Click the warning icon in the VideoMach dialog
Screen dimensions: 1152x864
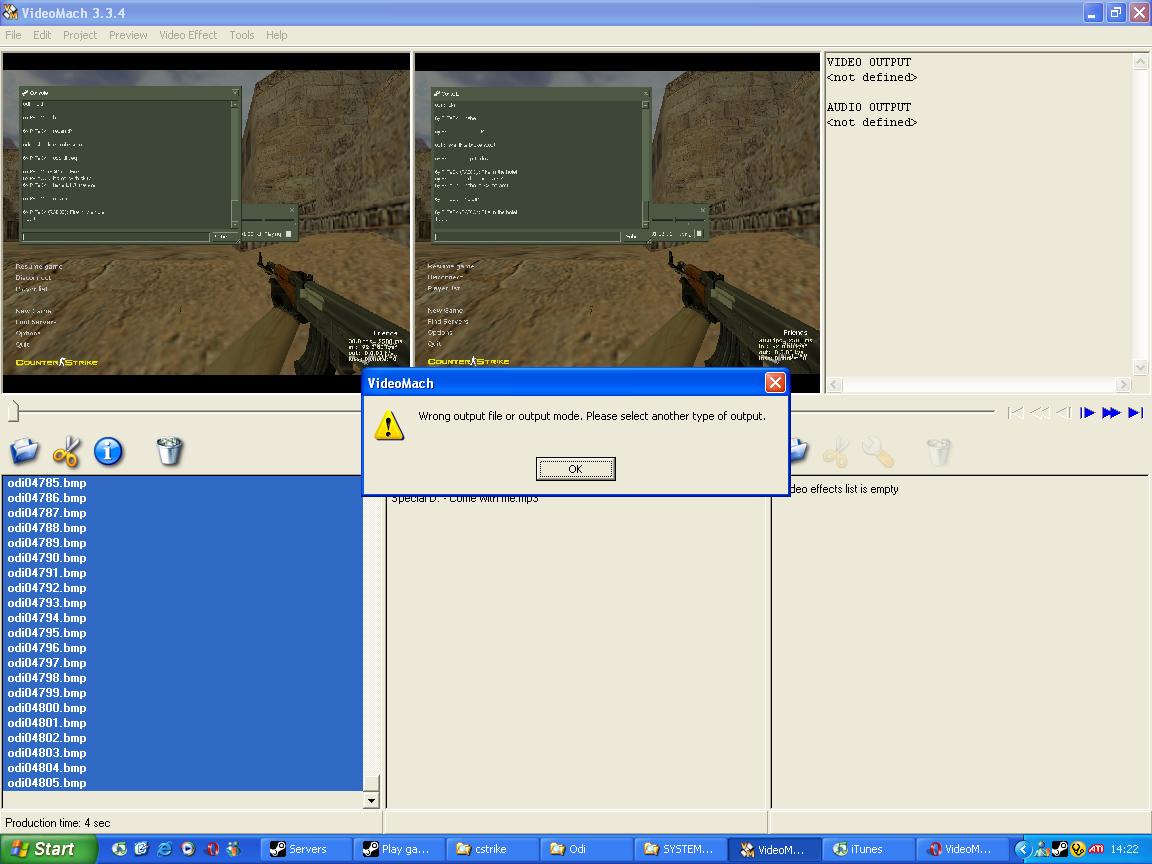coord(389,425)
